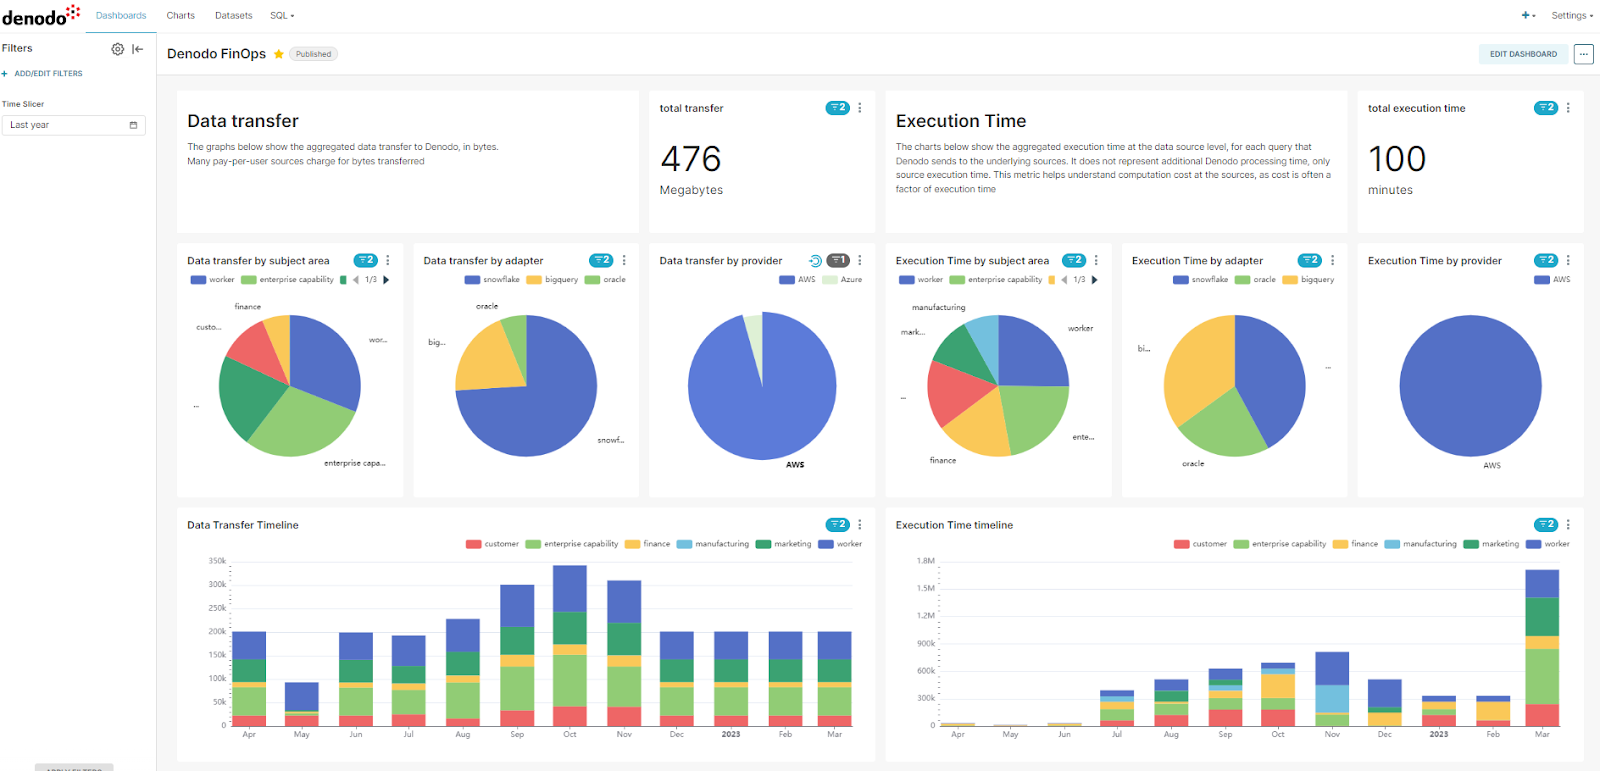Open Execution Time timeline options menu
The image size is (1600, 771).
pyautogui.click(x=1568, y=524)
